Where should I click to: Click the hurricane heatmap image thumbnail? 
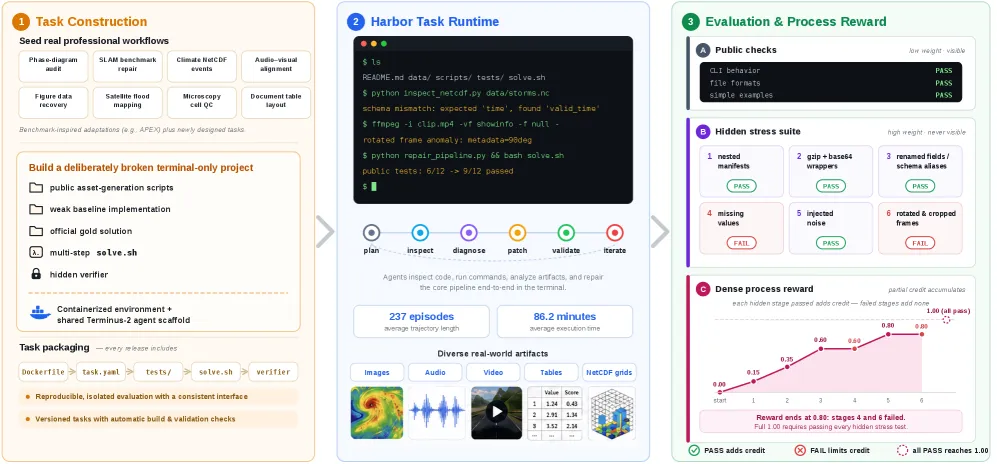point(377,413)
